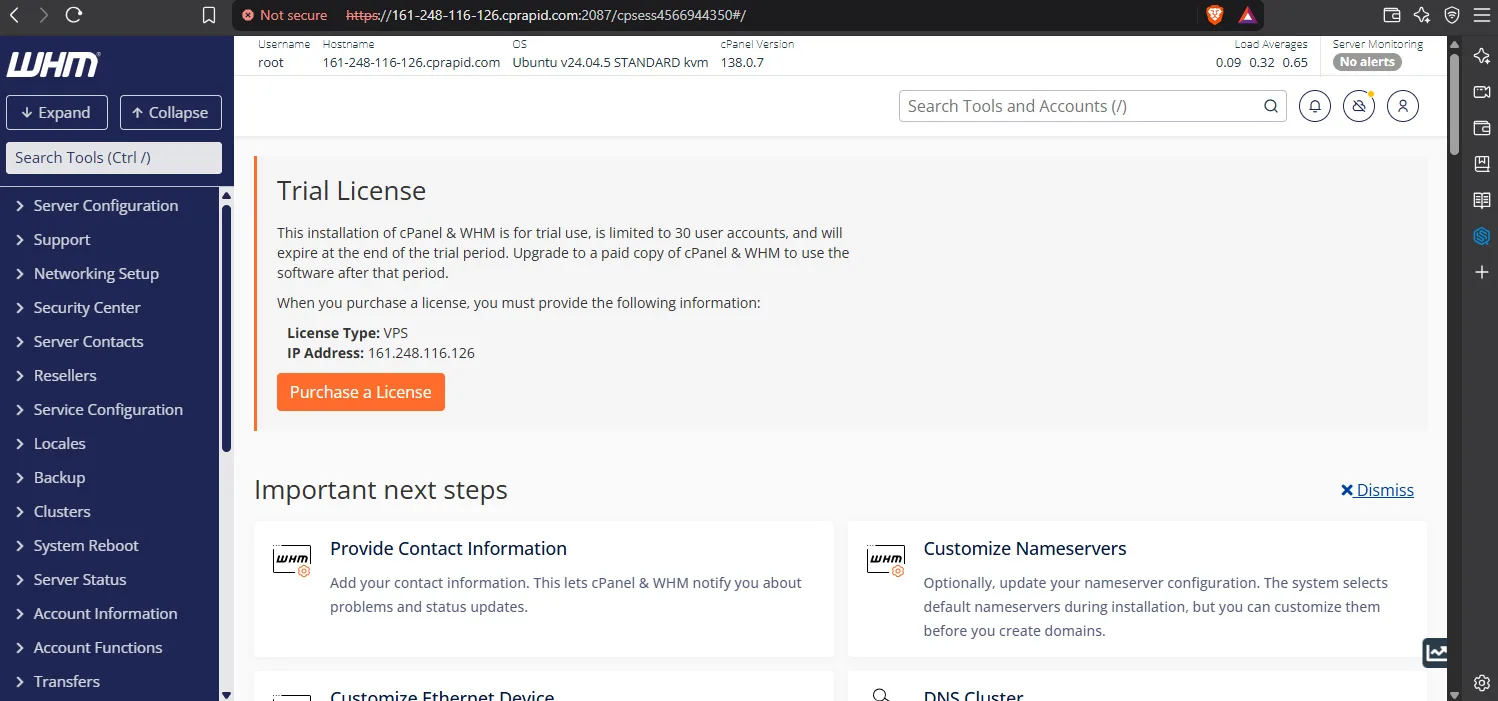Open the Customize Nameservers card
Viewport: 1498px width, 701px height.
coord(1137,589)
